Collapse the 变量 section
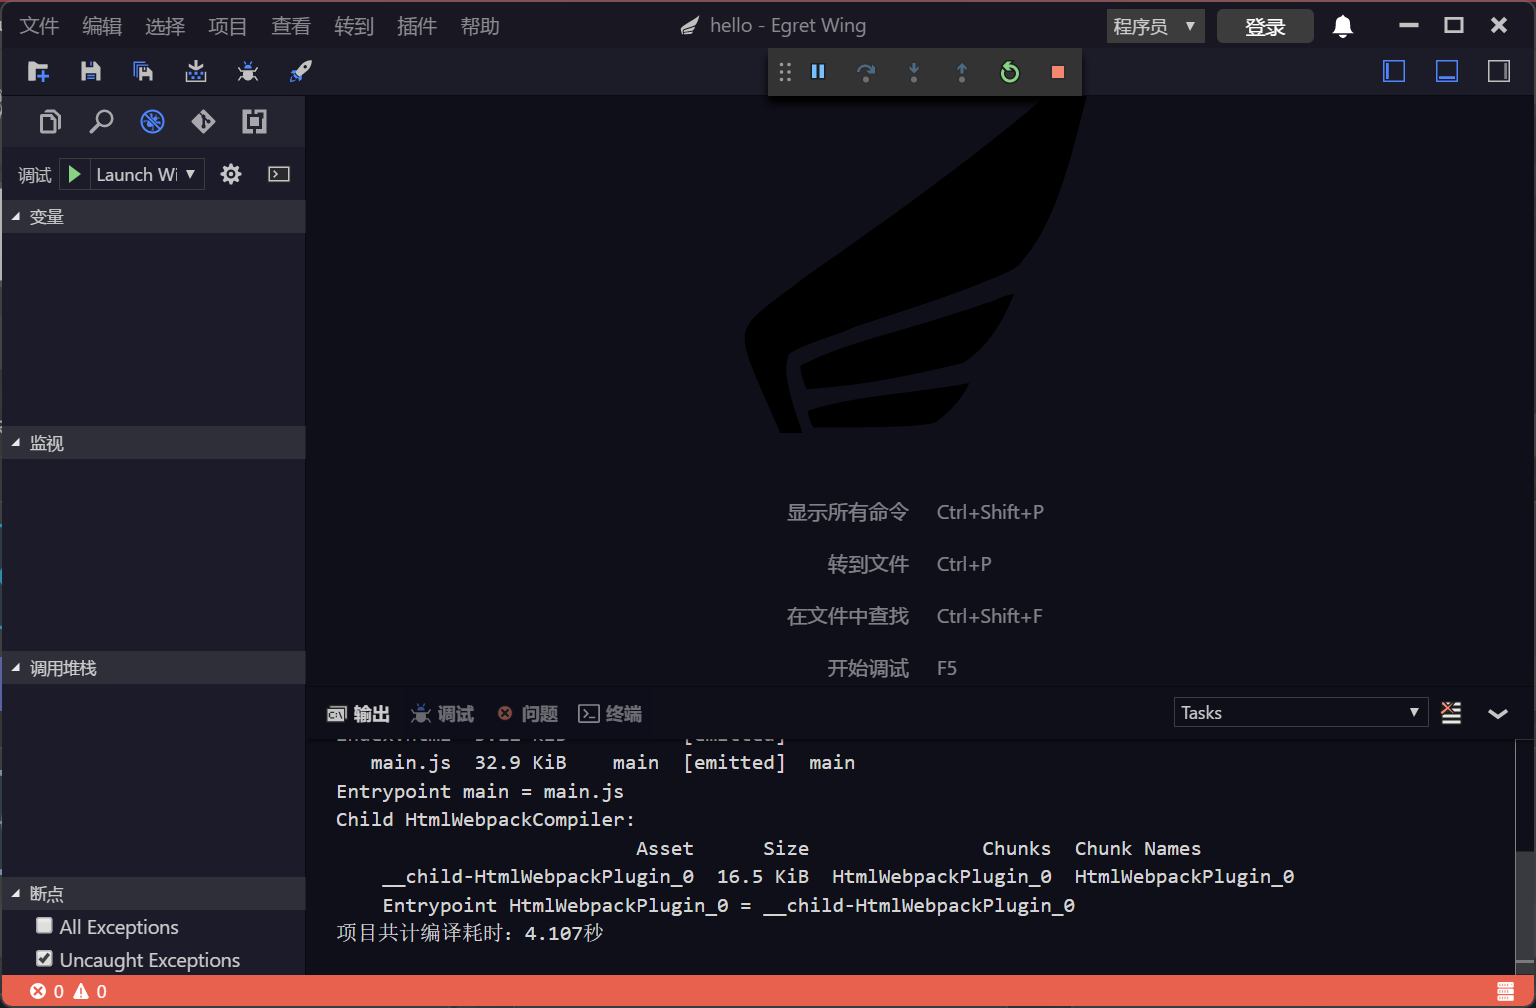 pos(153,217)
